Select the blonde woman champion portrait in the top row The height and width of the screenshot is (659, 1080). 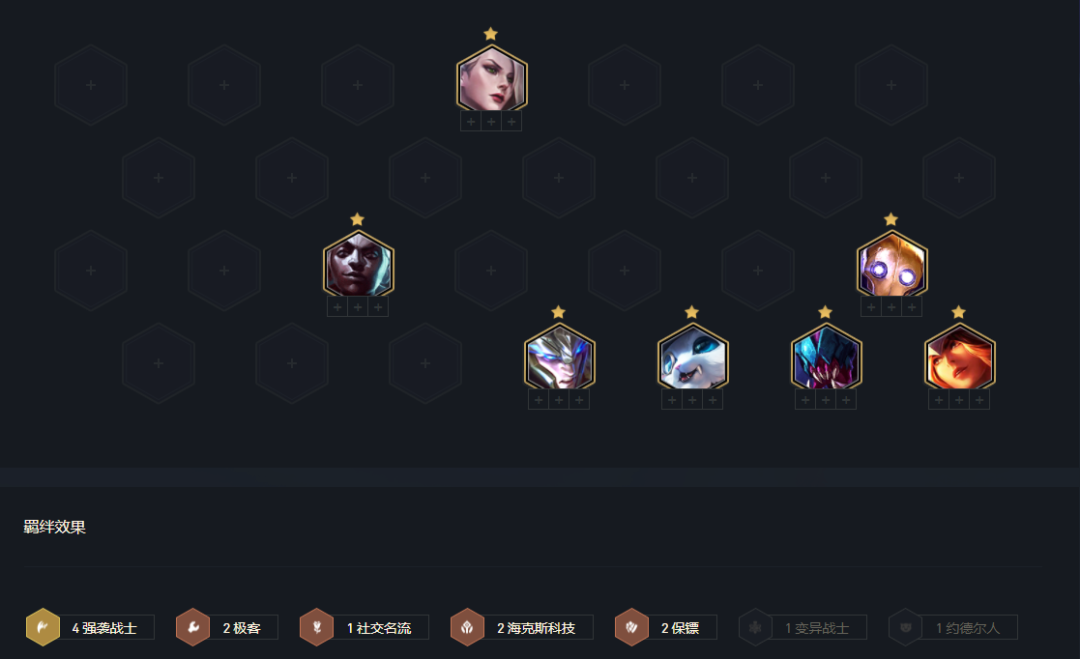pos(492,79)
